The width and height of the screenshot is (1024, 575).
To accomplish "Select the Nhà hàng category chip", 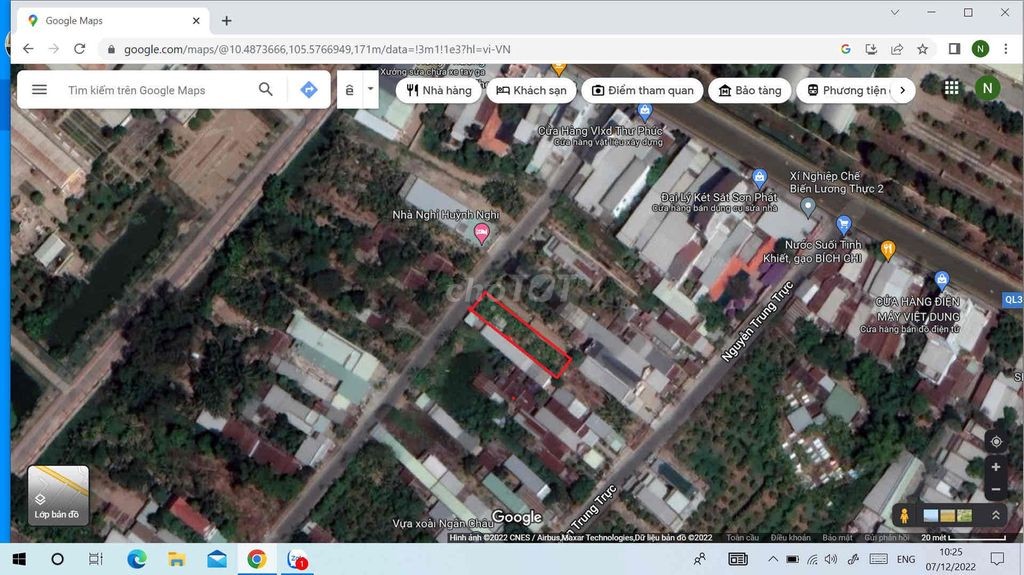I will coord(439,90).
